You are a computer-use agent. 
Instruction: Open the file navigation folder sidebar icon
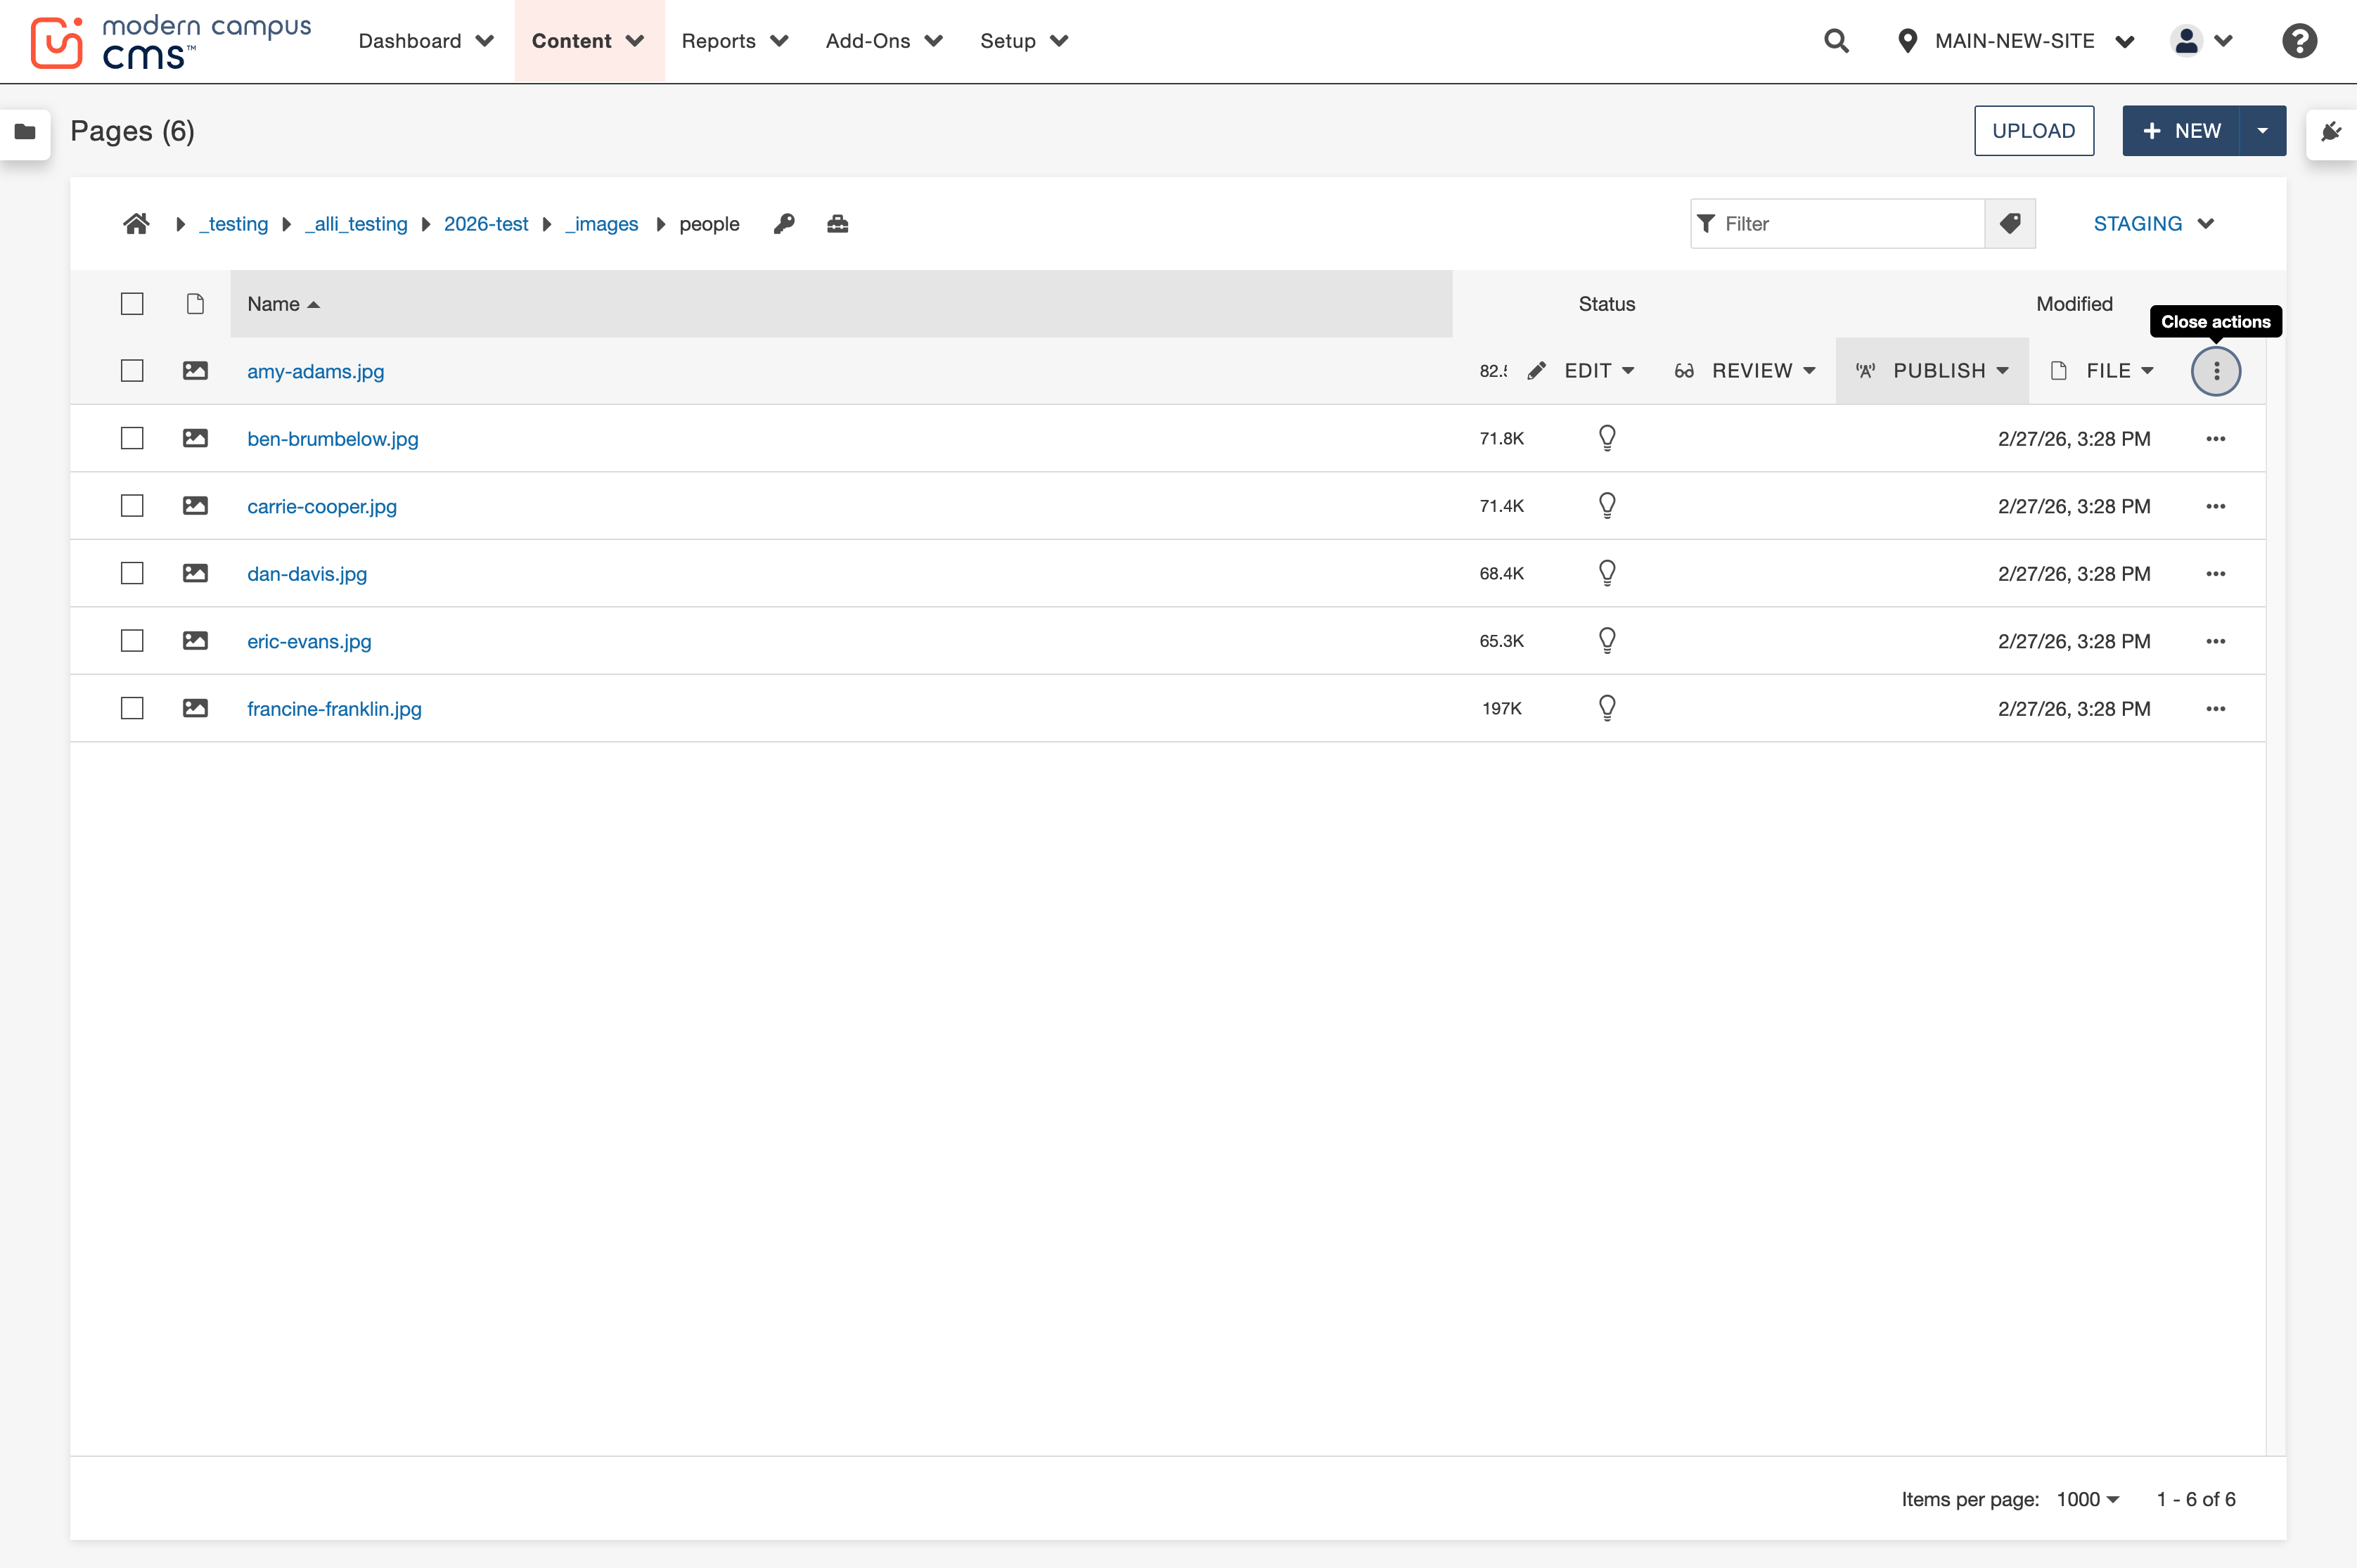[25, 132]
